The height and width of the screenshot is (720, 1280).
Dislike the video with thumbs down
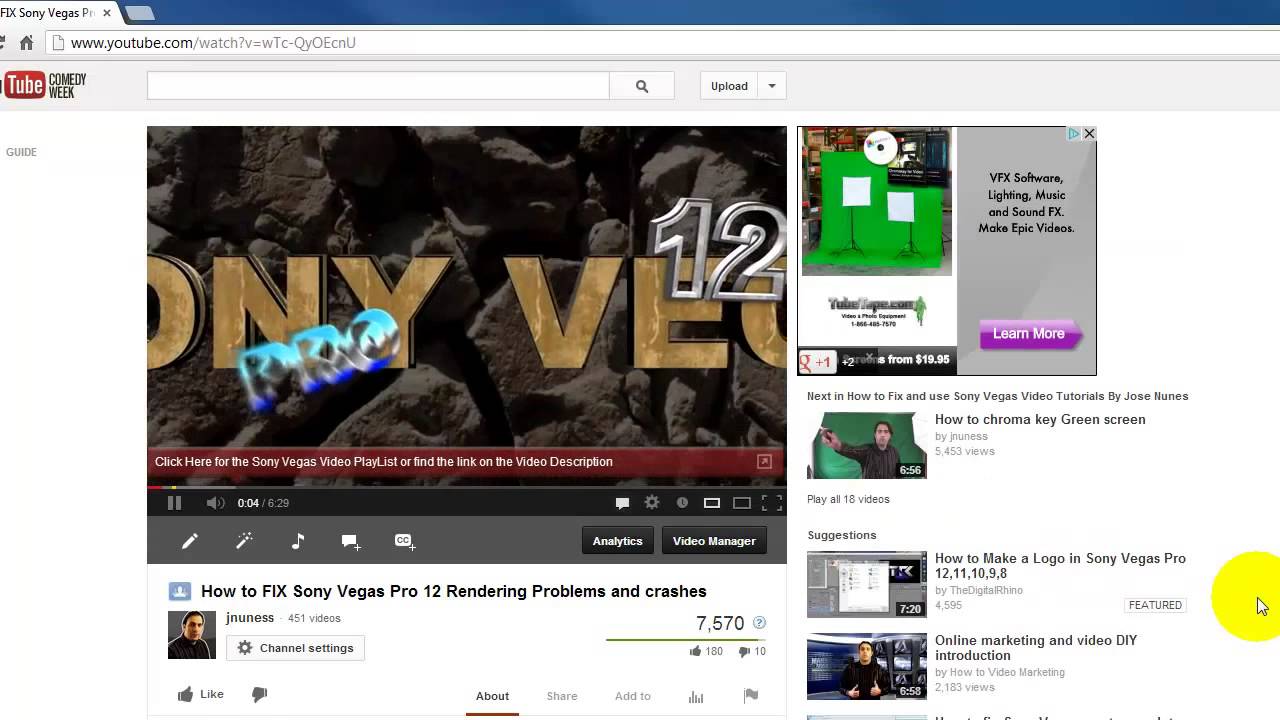pos(259,694)
